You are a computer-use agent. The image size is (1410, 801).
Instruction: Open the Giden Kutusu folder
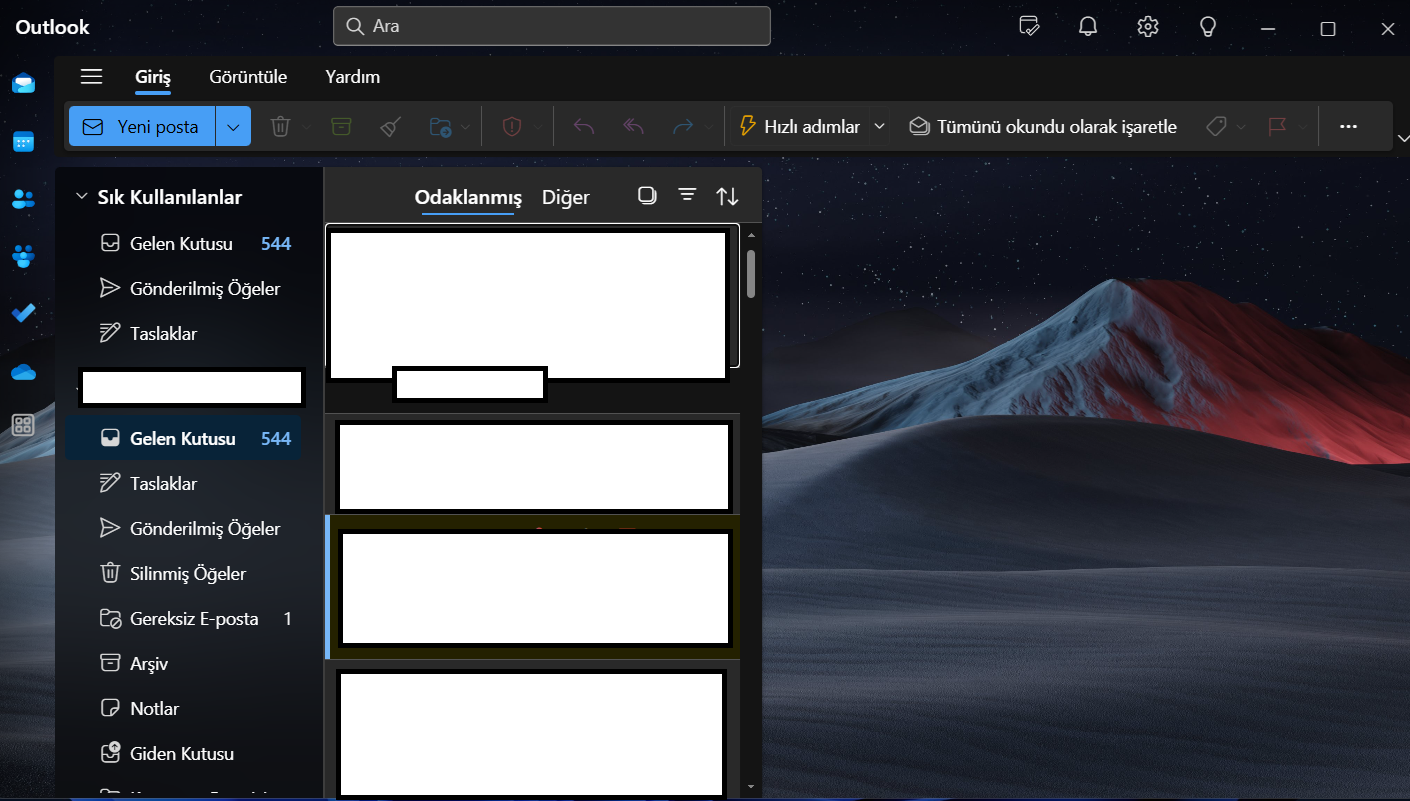[x=185, y=753]
